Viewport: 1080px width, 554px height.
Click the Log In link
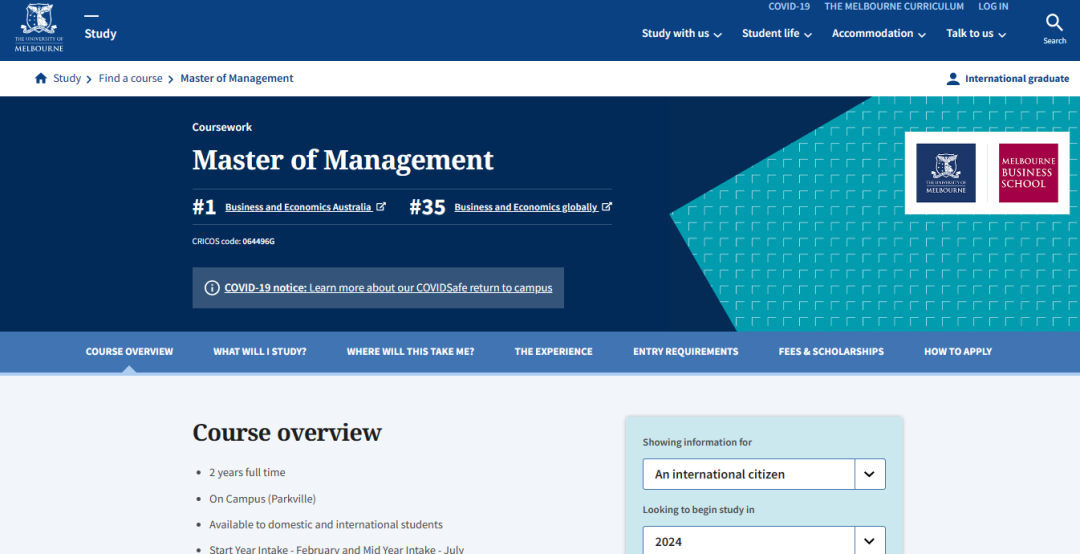[x=993, y=7]
